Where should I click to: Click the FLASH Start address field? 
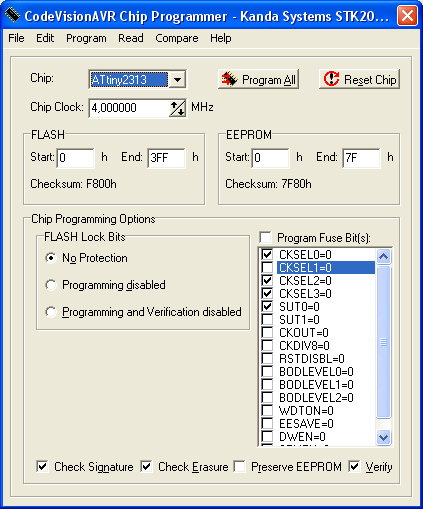[x=76, y=157]
